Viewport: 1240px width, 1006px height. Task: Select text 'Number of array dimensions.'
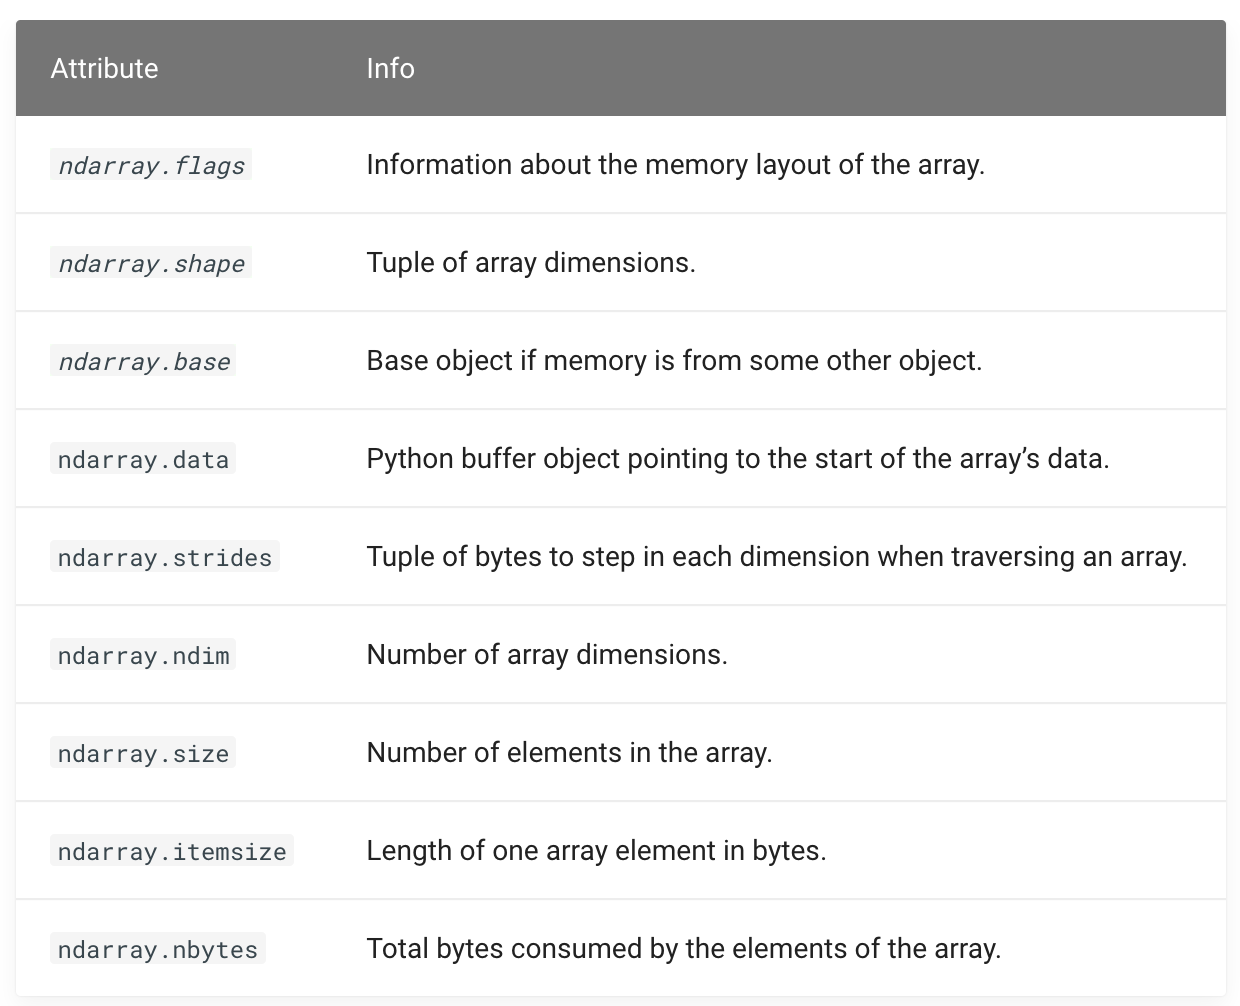click(x=547, y=654)
